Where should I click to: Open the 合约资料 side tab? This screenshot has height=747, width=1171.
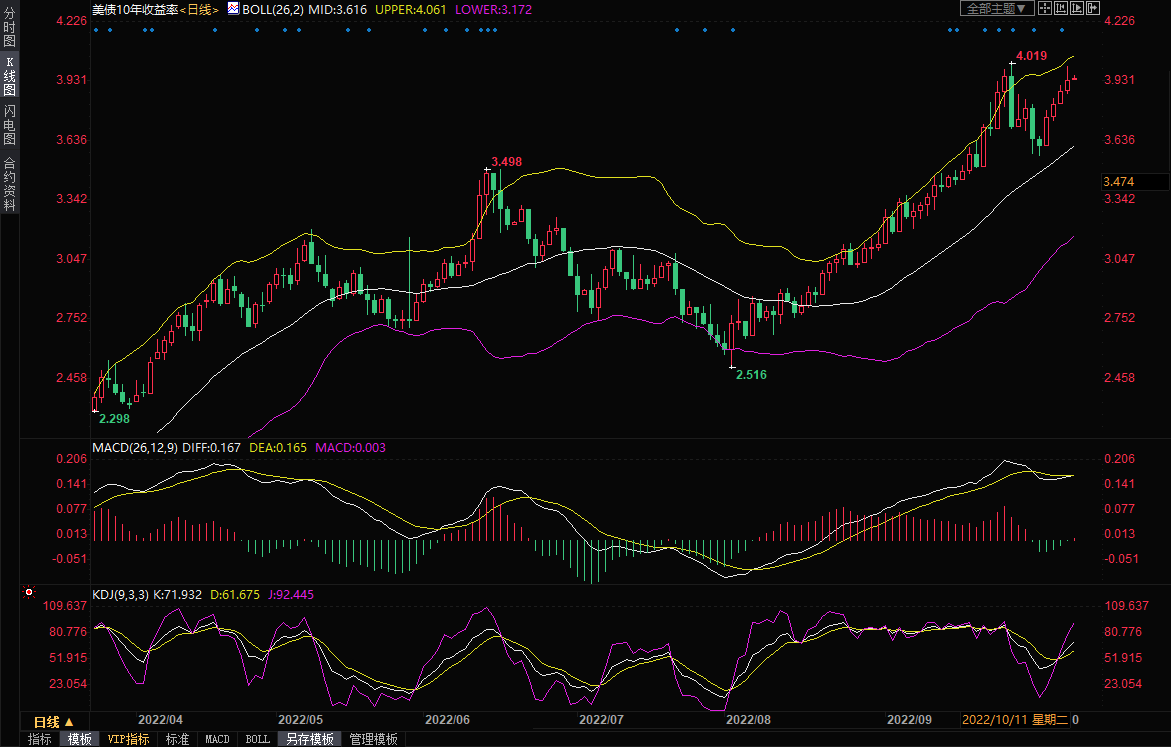click(x=9, y=183)
